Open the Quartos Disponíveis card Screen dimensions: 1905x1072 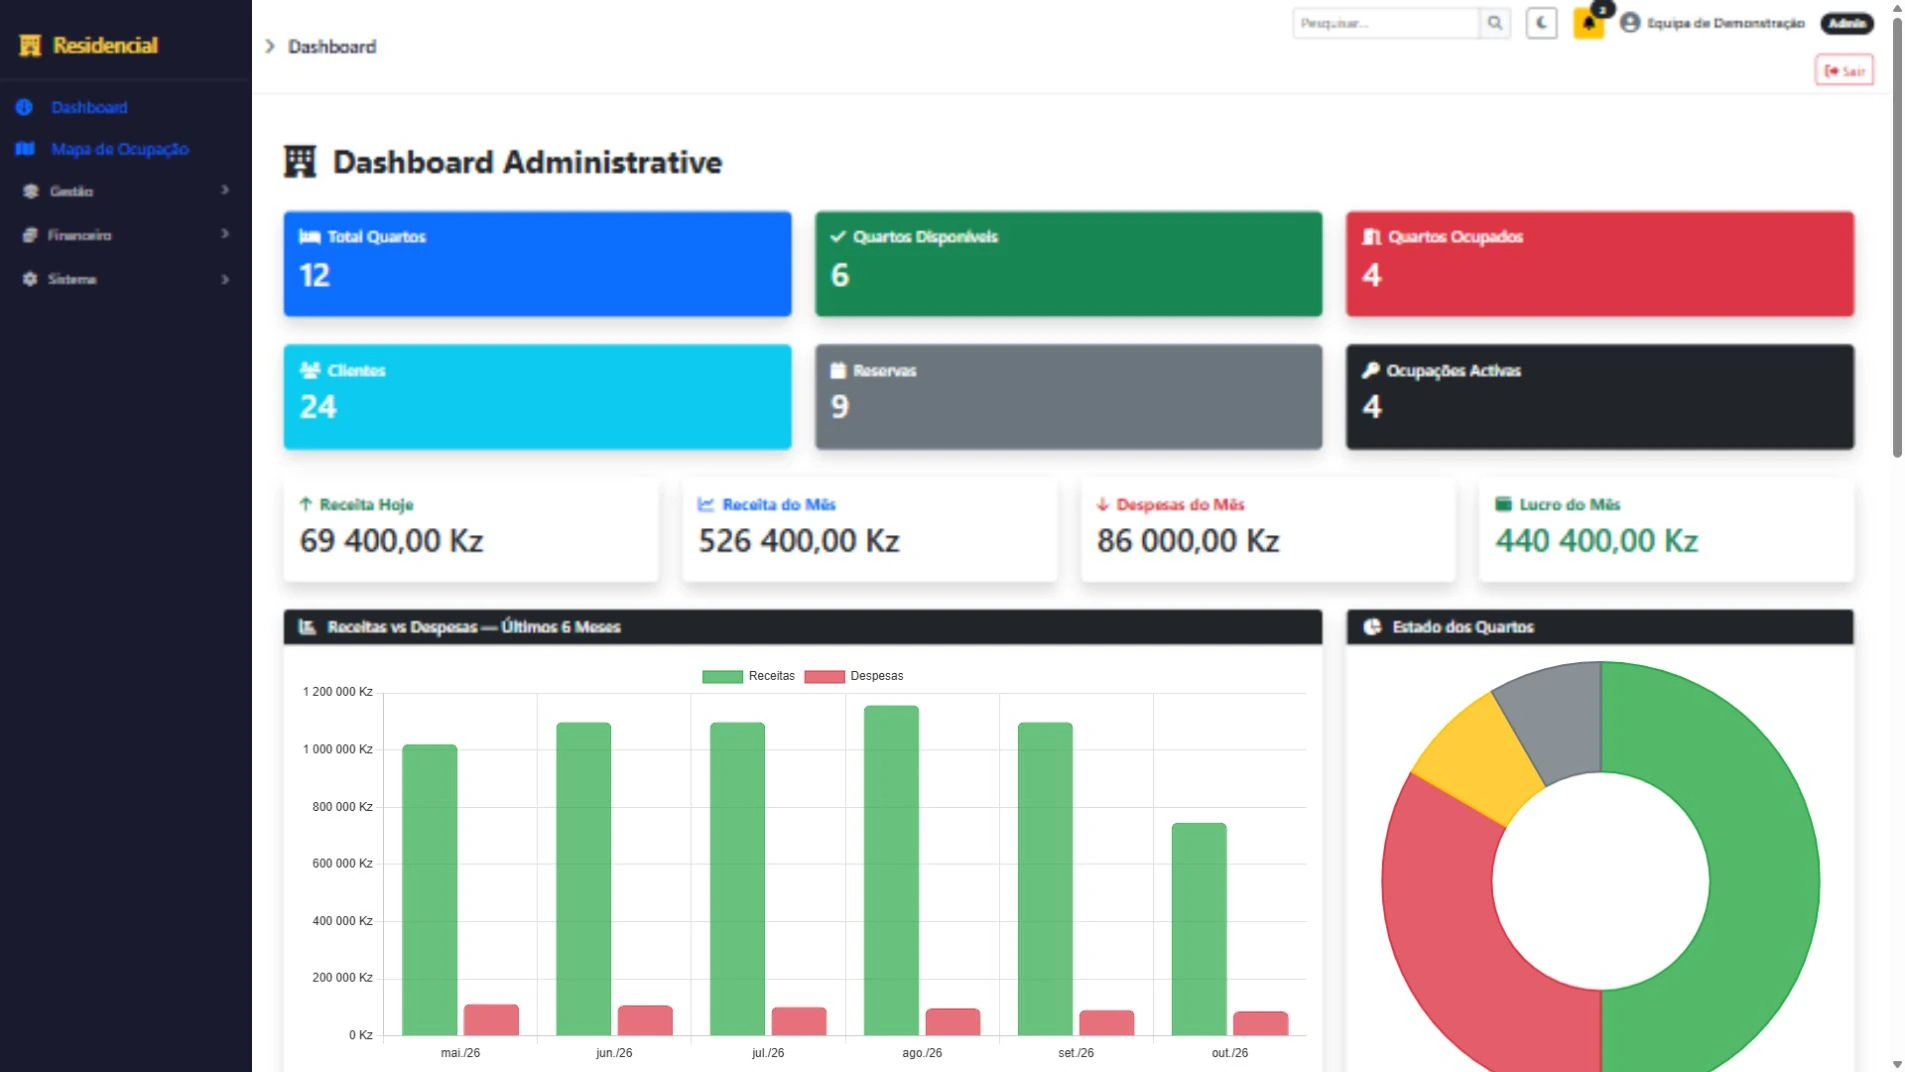tap(1068, 264)
